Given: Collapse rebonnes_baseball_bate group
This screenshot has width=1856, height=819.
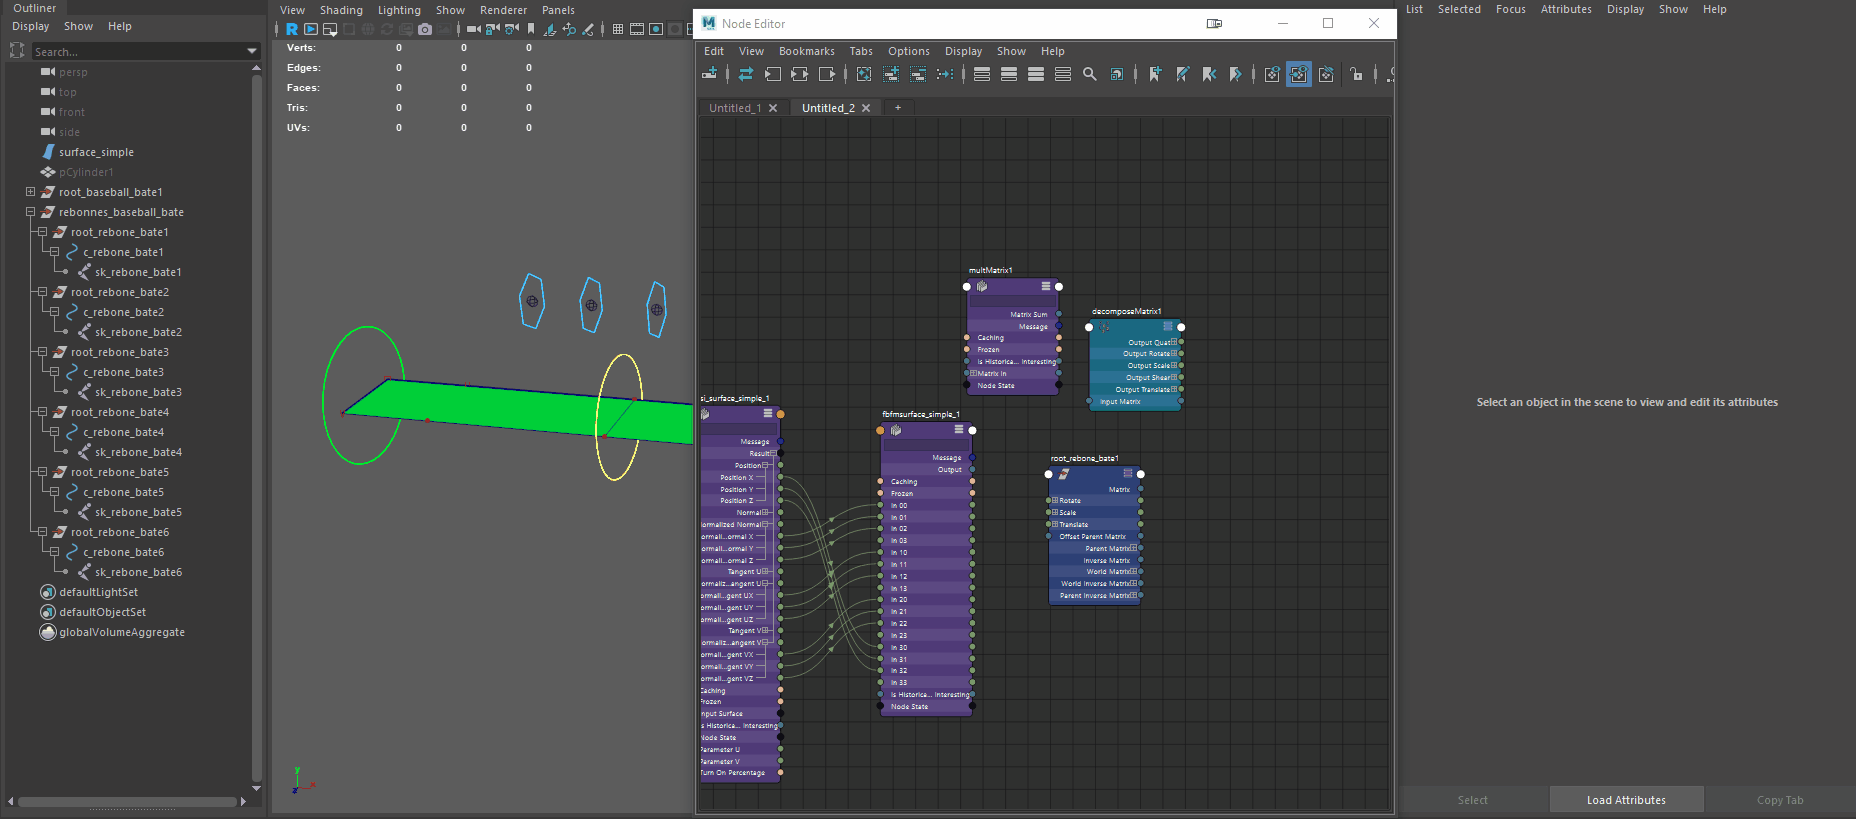Looking at the screenshot, I should pos(30,212).
